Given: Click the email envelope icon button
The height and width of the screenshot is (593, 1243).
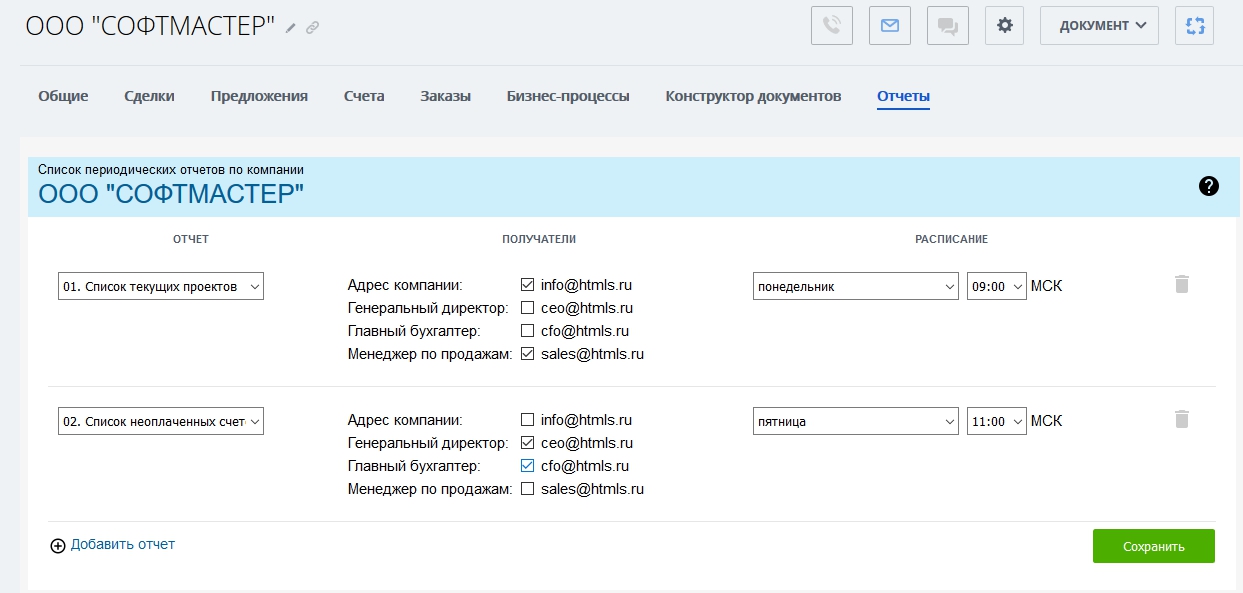Looking at the screenshot, I should click(x=889, y=26).
